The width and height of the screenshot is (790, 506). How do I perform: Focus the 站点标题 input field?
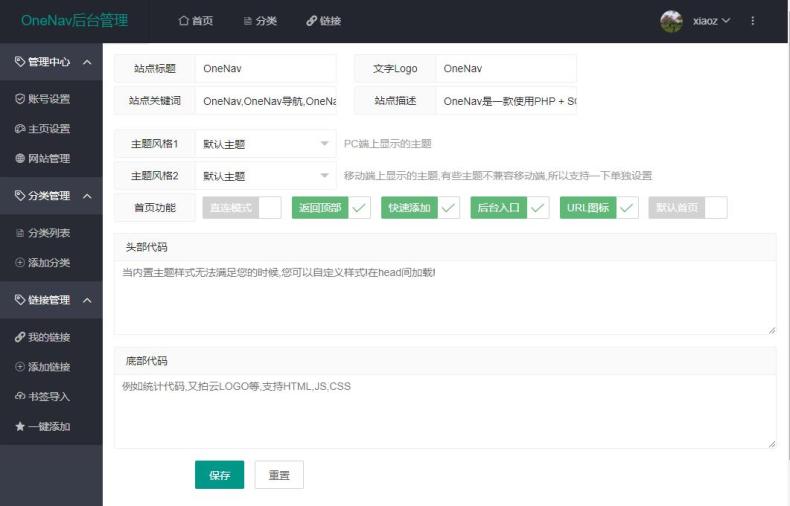(x=266, y=69)
